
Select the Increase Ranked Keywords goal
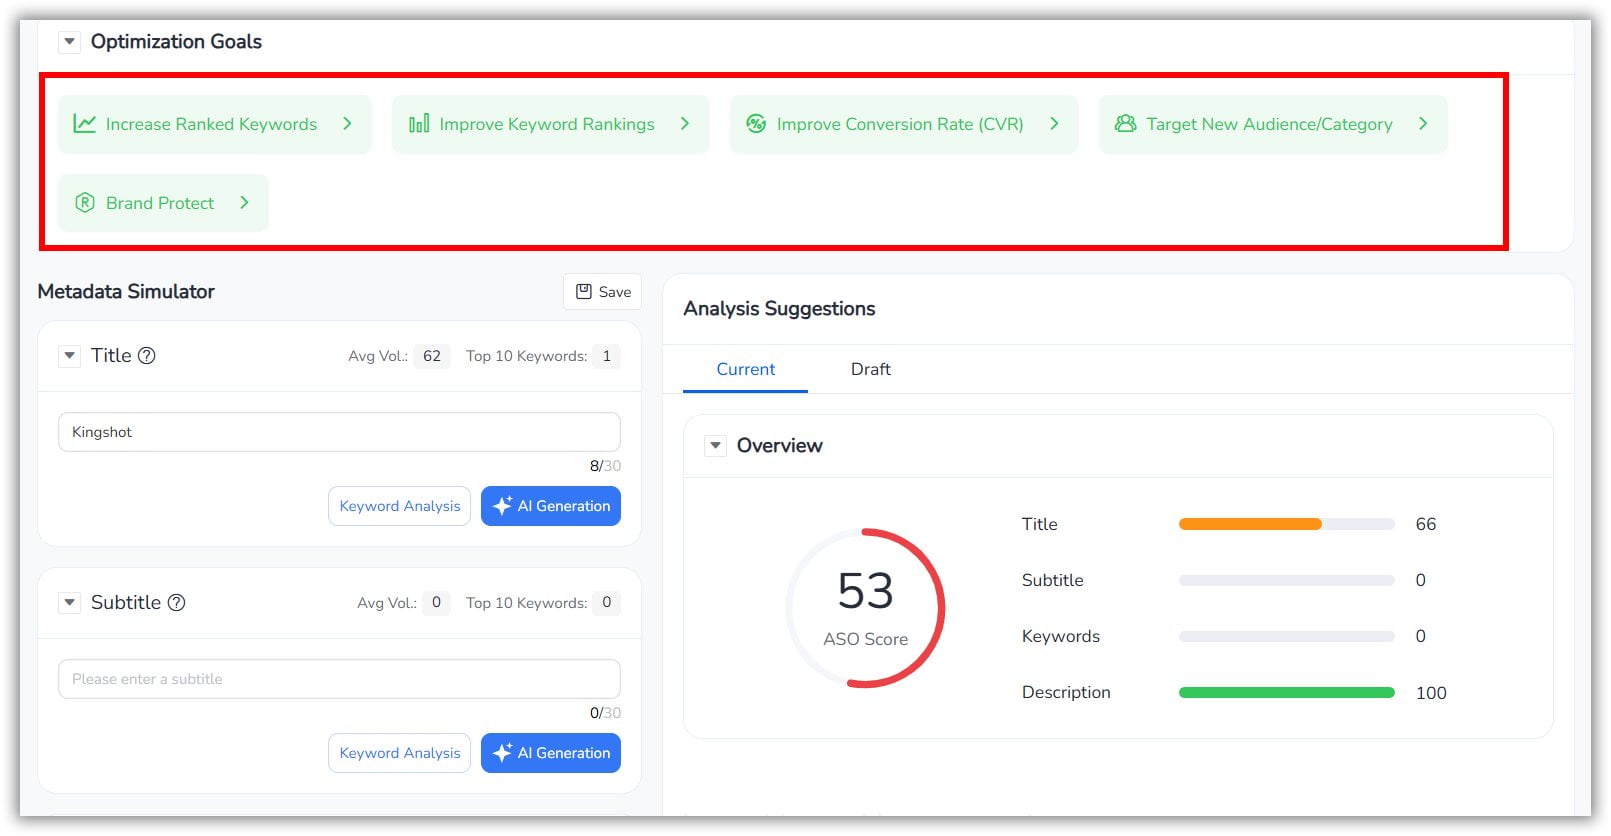[214, 124]
